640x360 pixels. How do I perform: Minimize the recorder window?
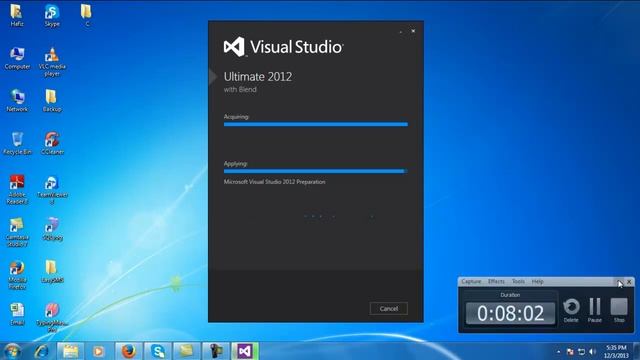pos(619,282)
